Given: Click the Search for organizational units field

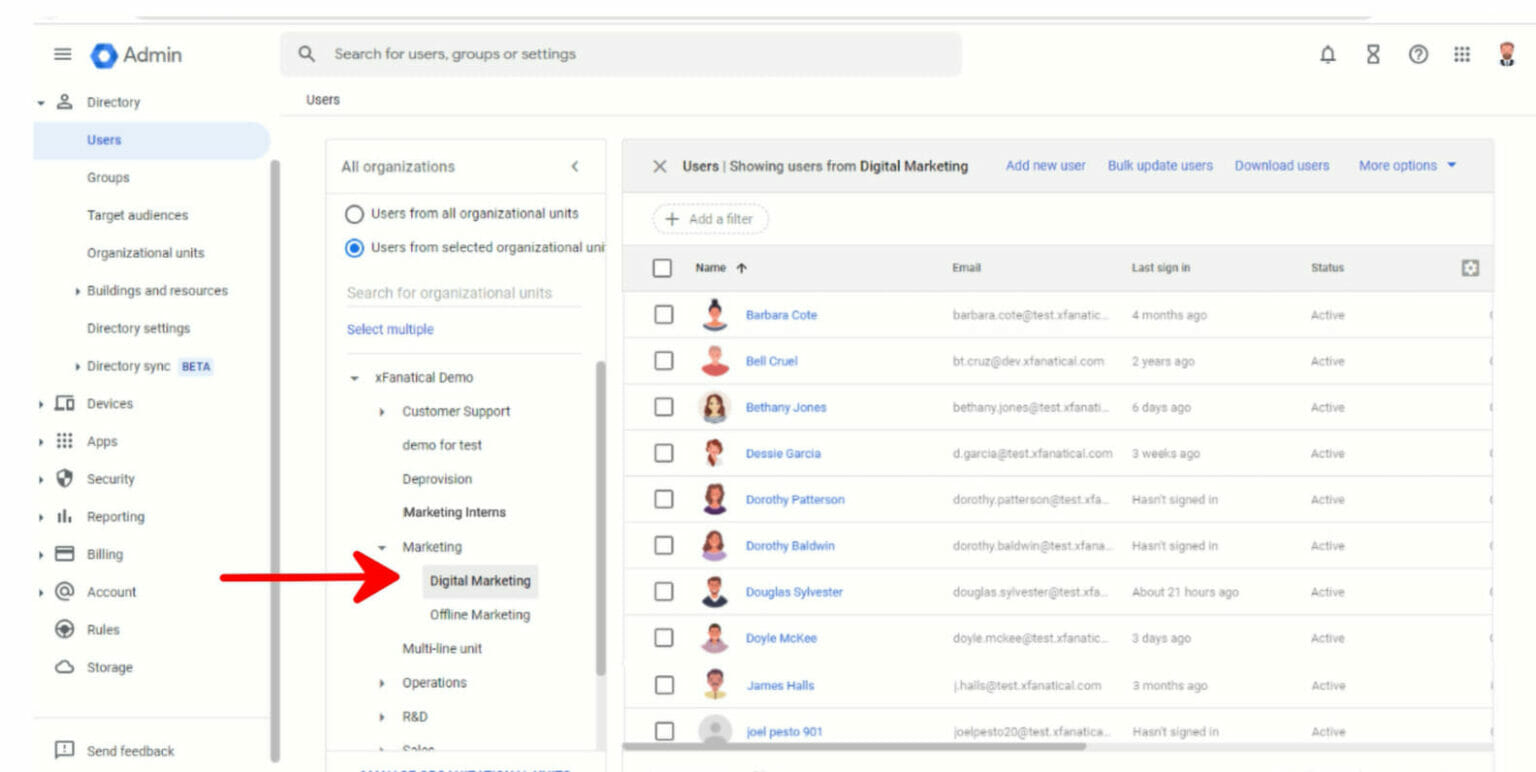Looking at the screenshot, I should pos(452,292).
